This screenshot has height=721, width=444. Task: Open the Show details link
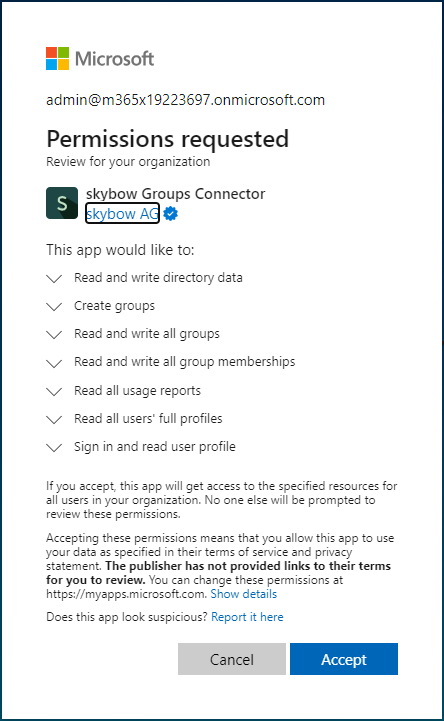(x=244, y=594)
